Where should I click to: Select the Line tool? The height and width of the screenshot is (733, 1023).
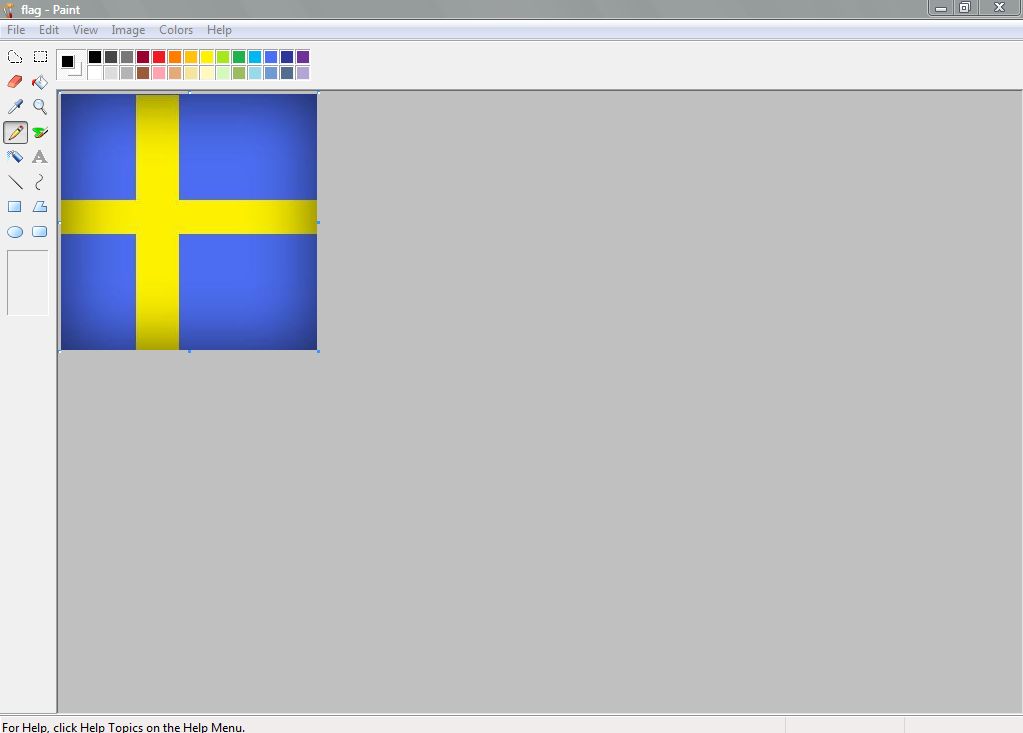15,182
